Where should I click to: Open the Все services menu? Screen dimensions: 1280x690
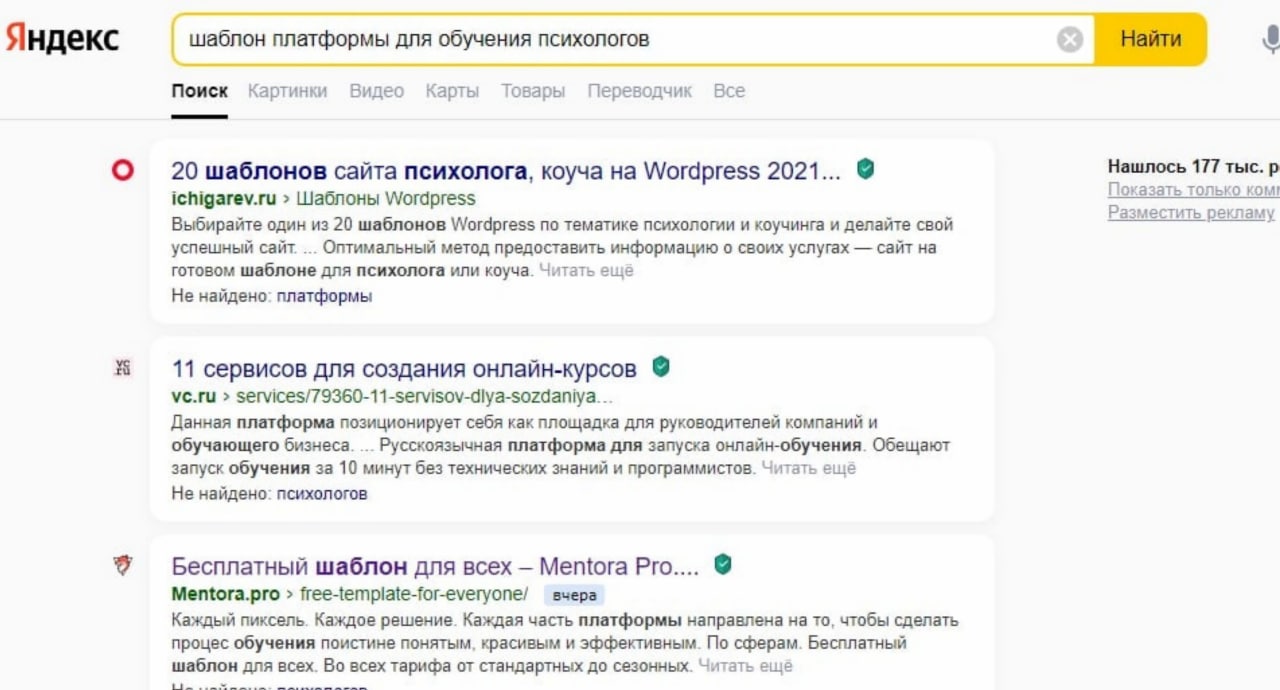729,91
